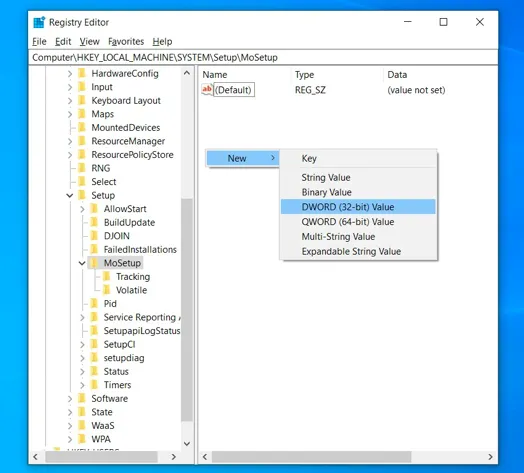Screen dimensions: 524x473
Task: Click the Pid folder icon
Action: [94, 304]
